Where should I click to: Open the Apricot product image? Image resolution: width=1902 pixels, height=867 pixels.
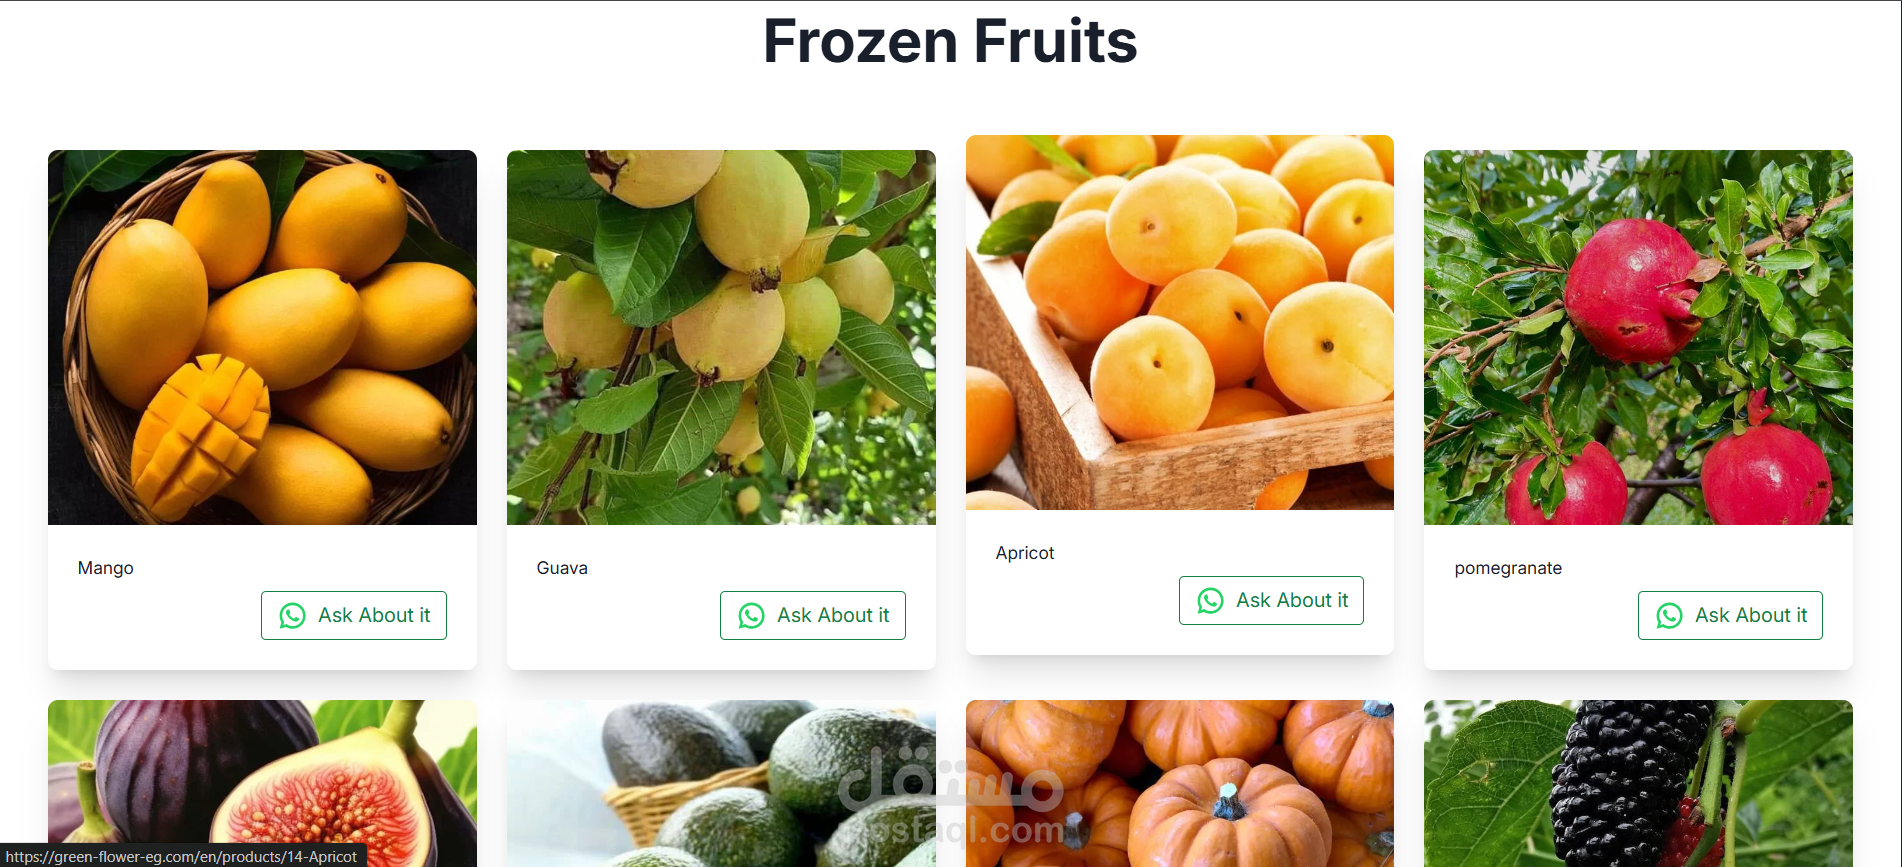(1180, 322)
